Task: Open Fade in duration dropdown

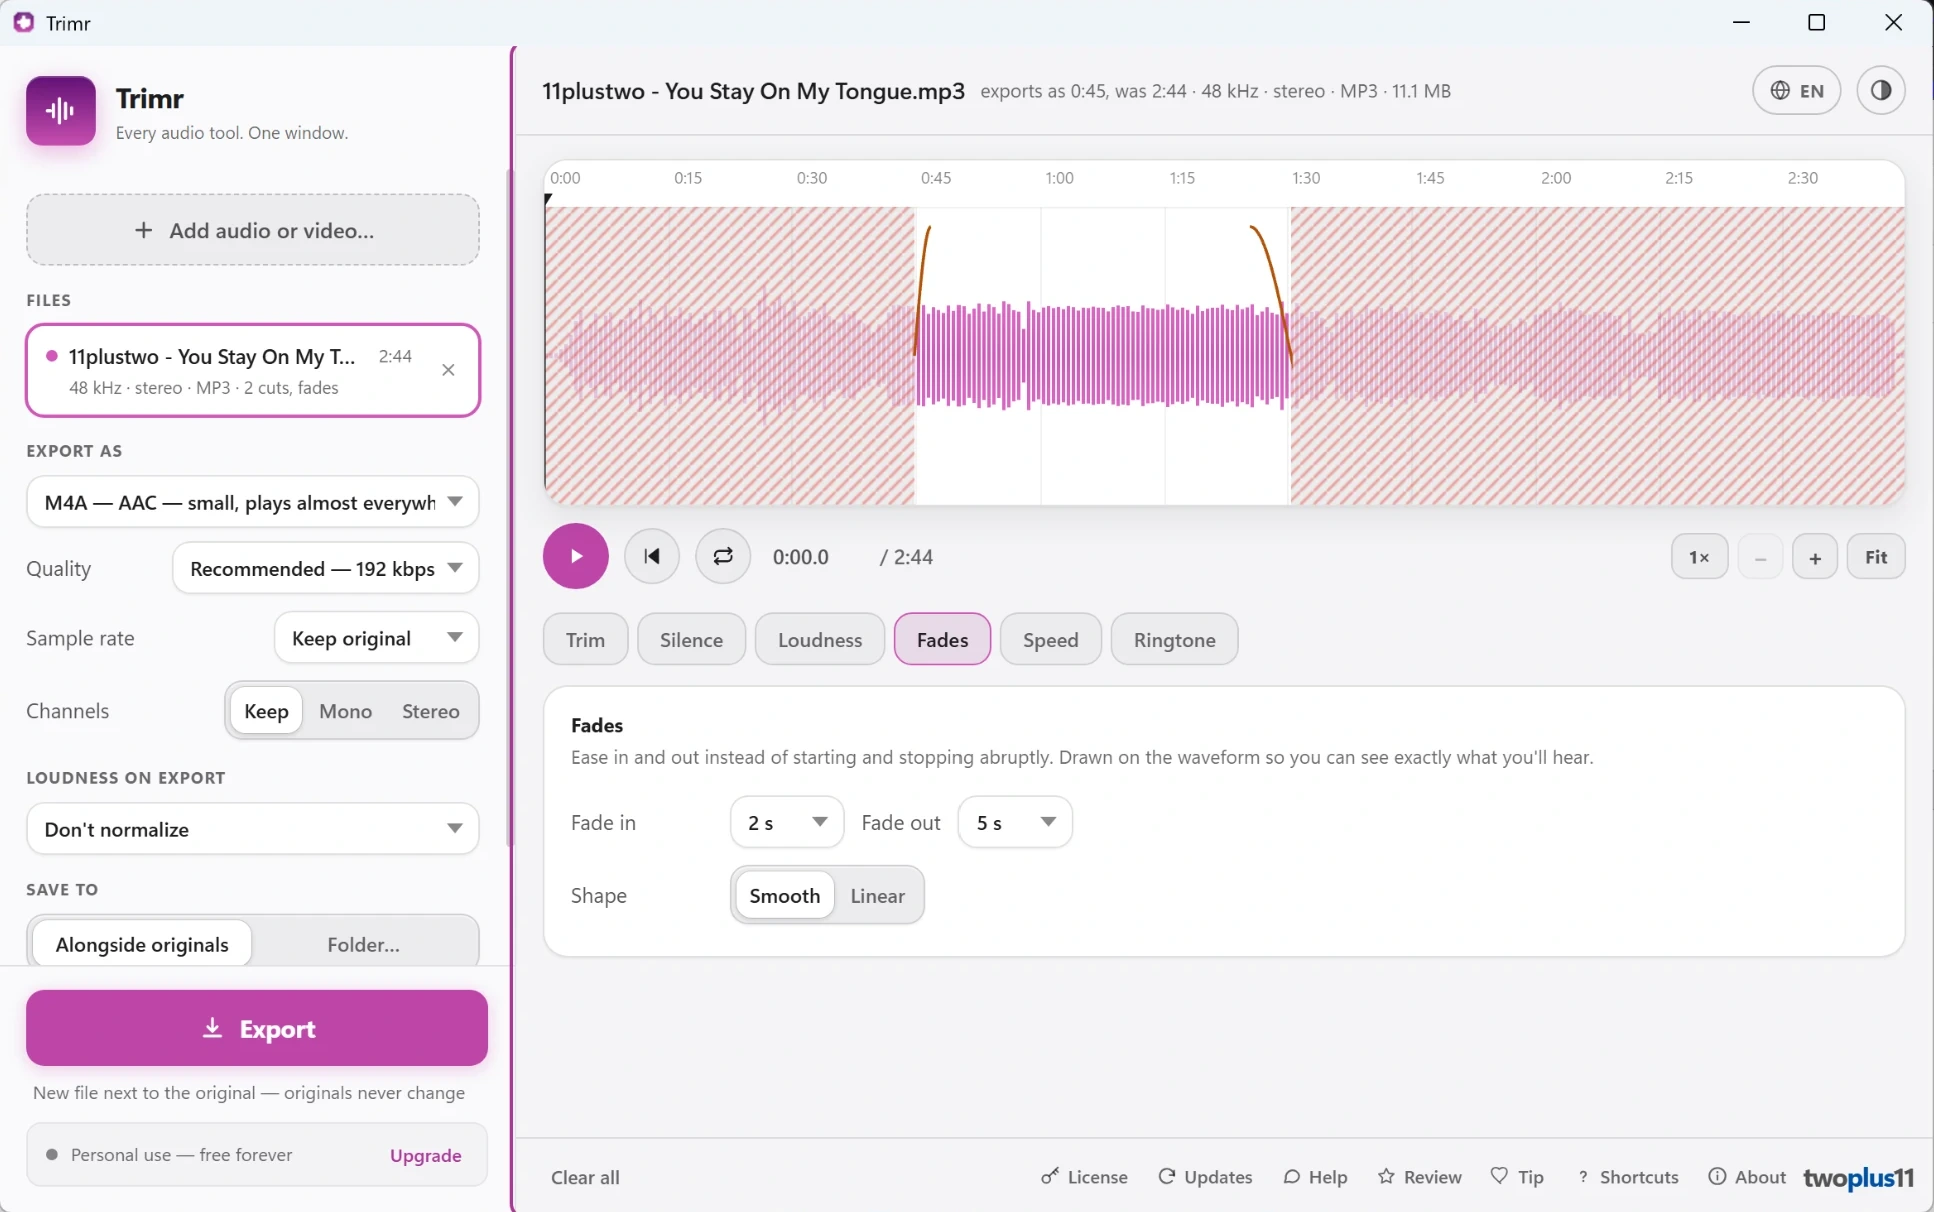Action: 788,822
